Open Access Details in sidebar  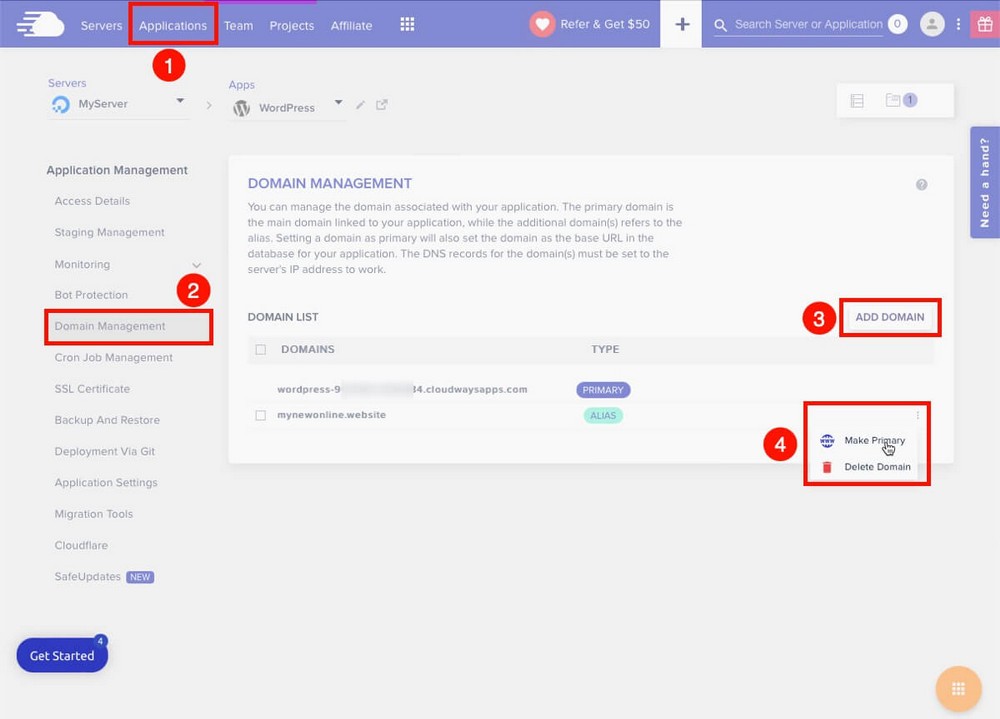click(92, 201)
